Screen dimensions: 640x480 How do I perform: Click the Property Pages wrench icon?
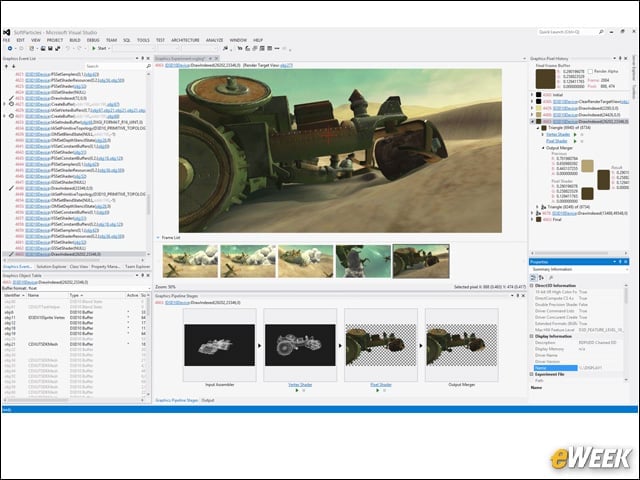pos(551,278)
